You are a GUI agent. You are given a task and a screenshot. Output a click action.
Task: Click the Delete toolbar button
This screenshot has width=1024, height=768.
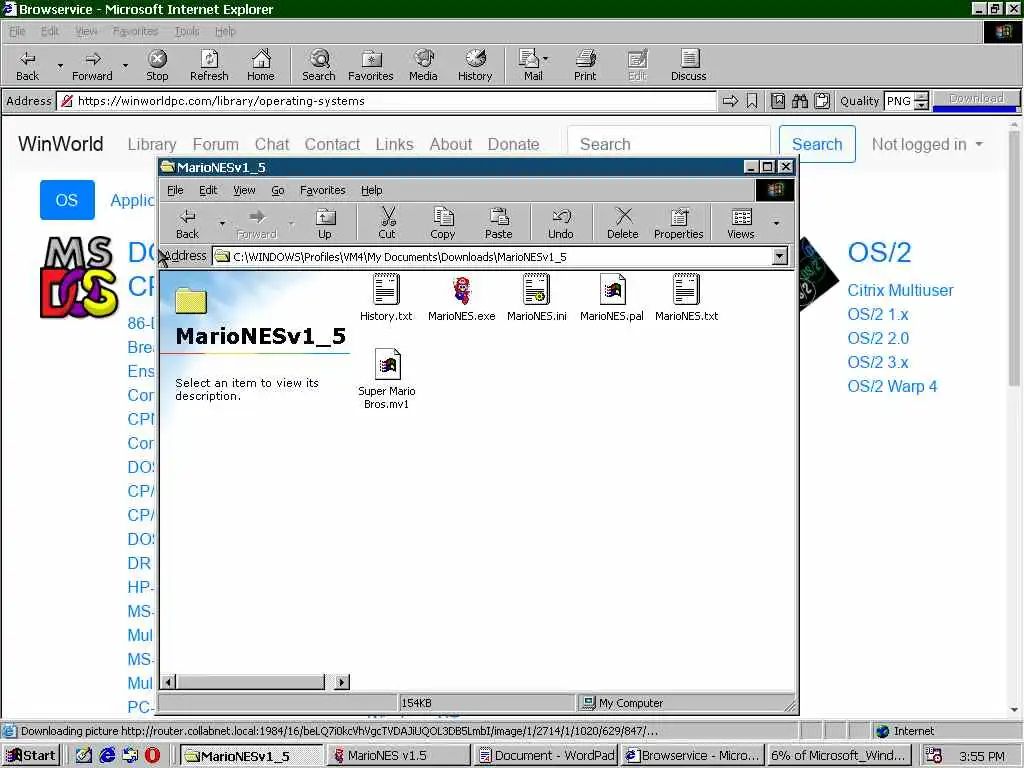pos(622,224)
